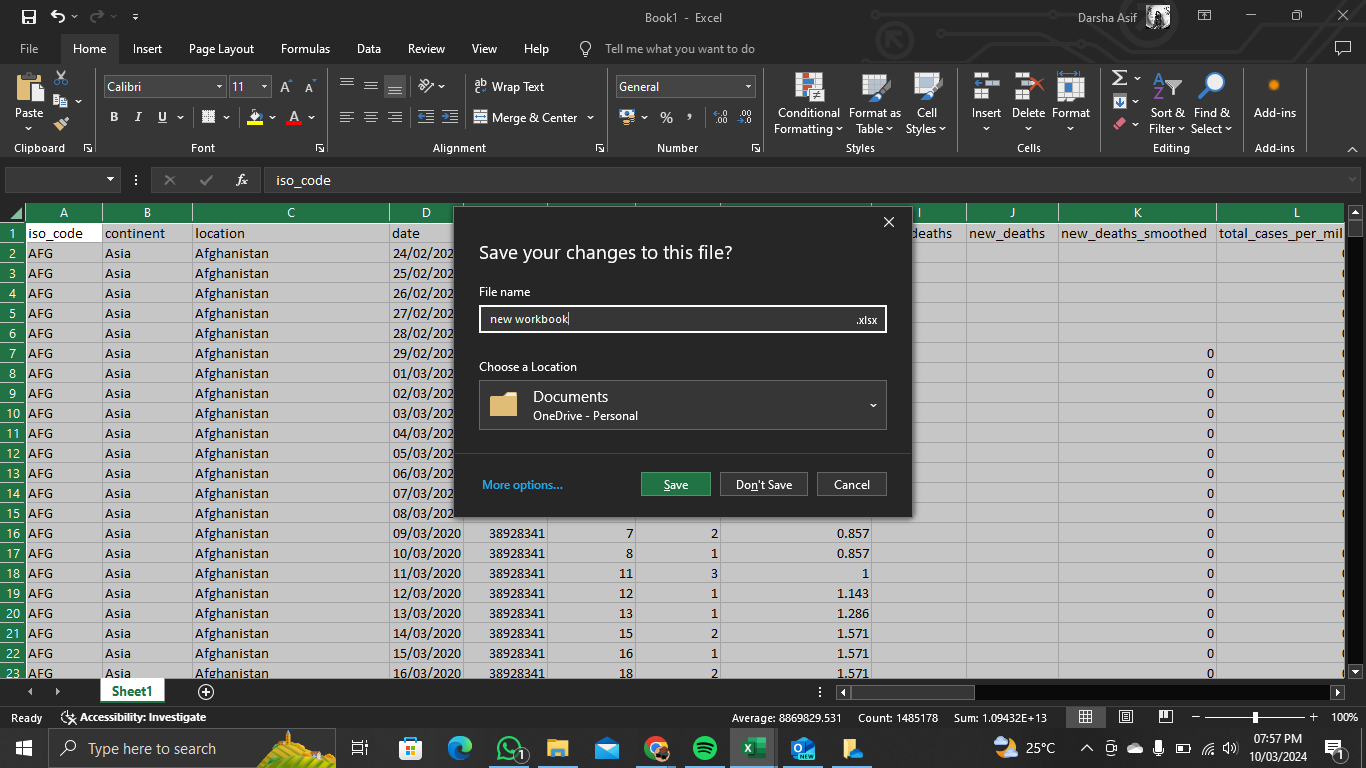The image size is (1366, 768).
Task: Click the Spotify icon in taskbar
Action: [x=705, y=748]
